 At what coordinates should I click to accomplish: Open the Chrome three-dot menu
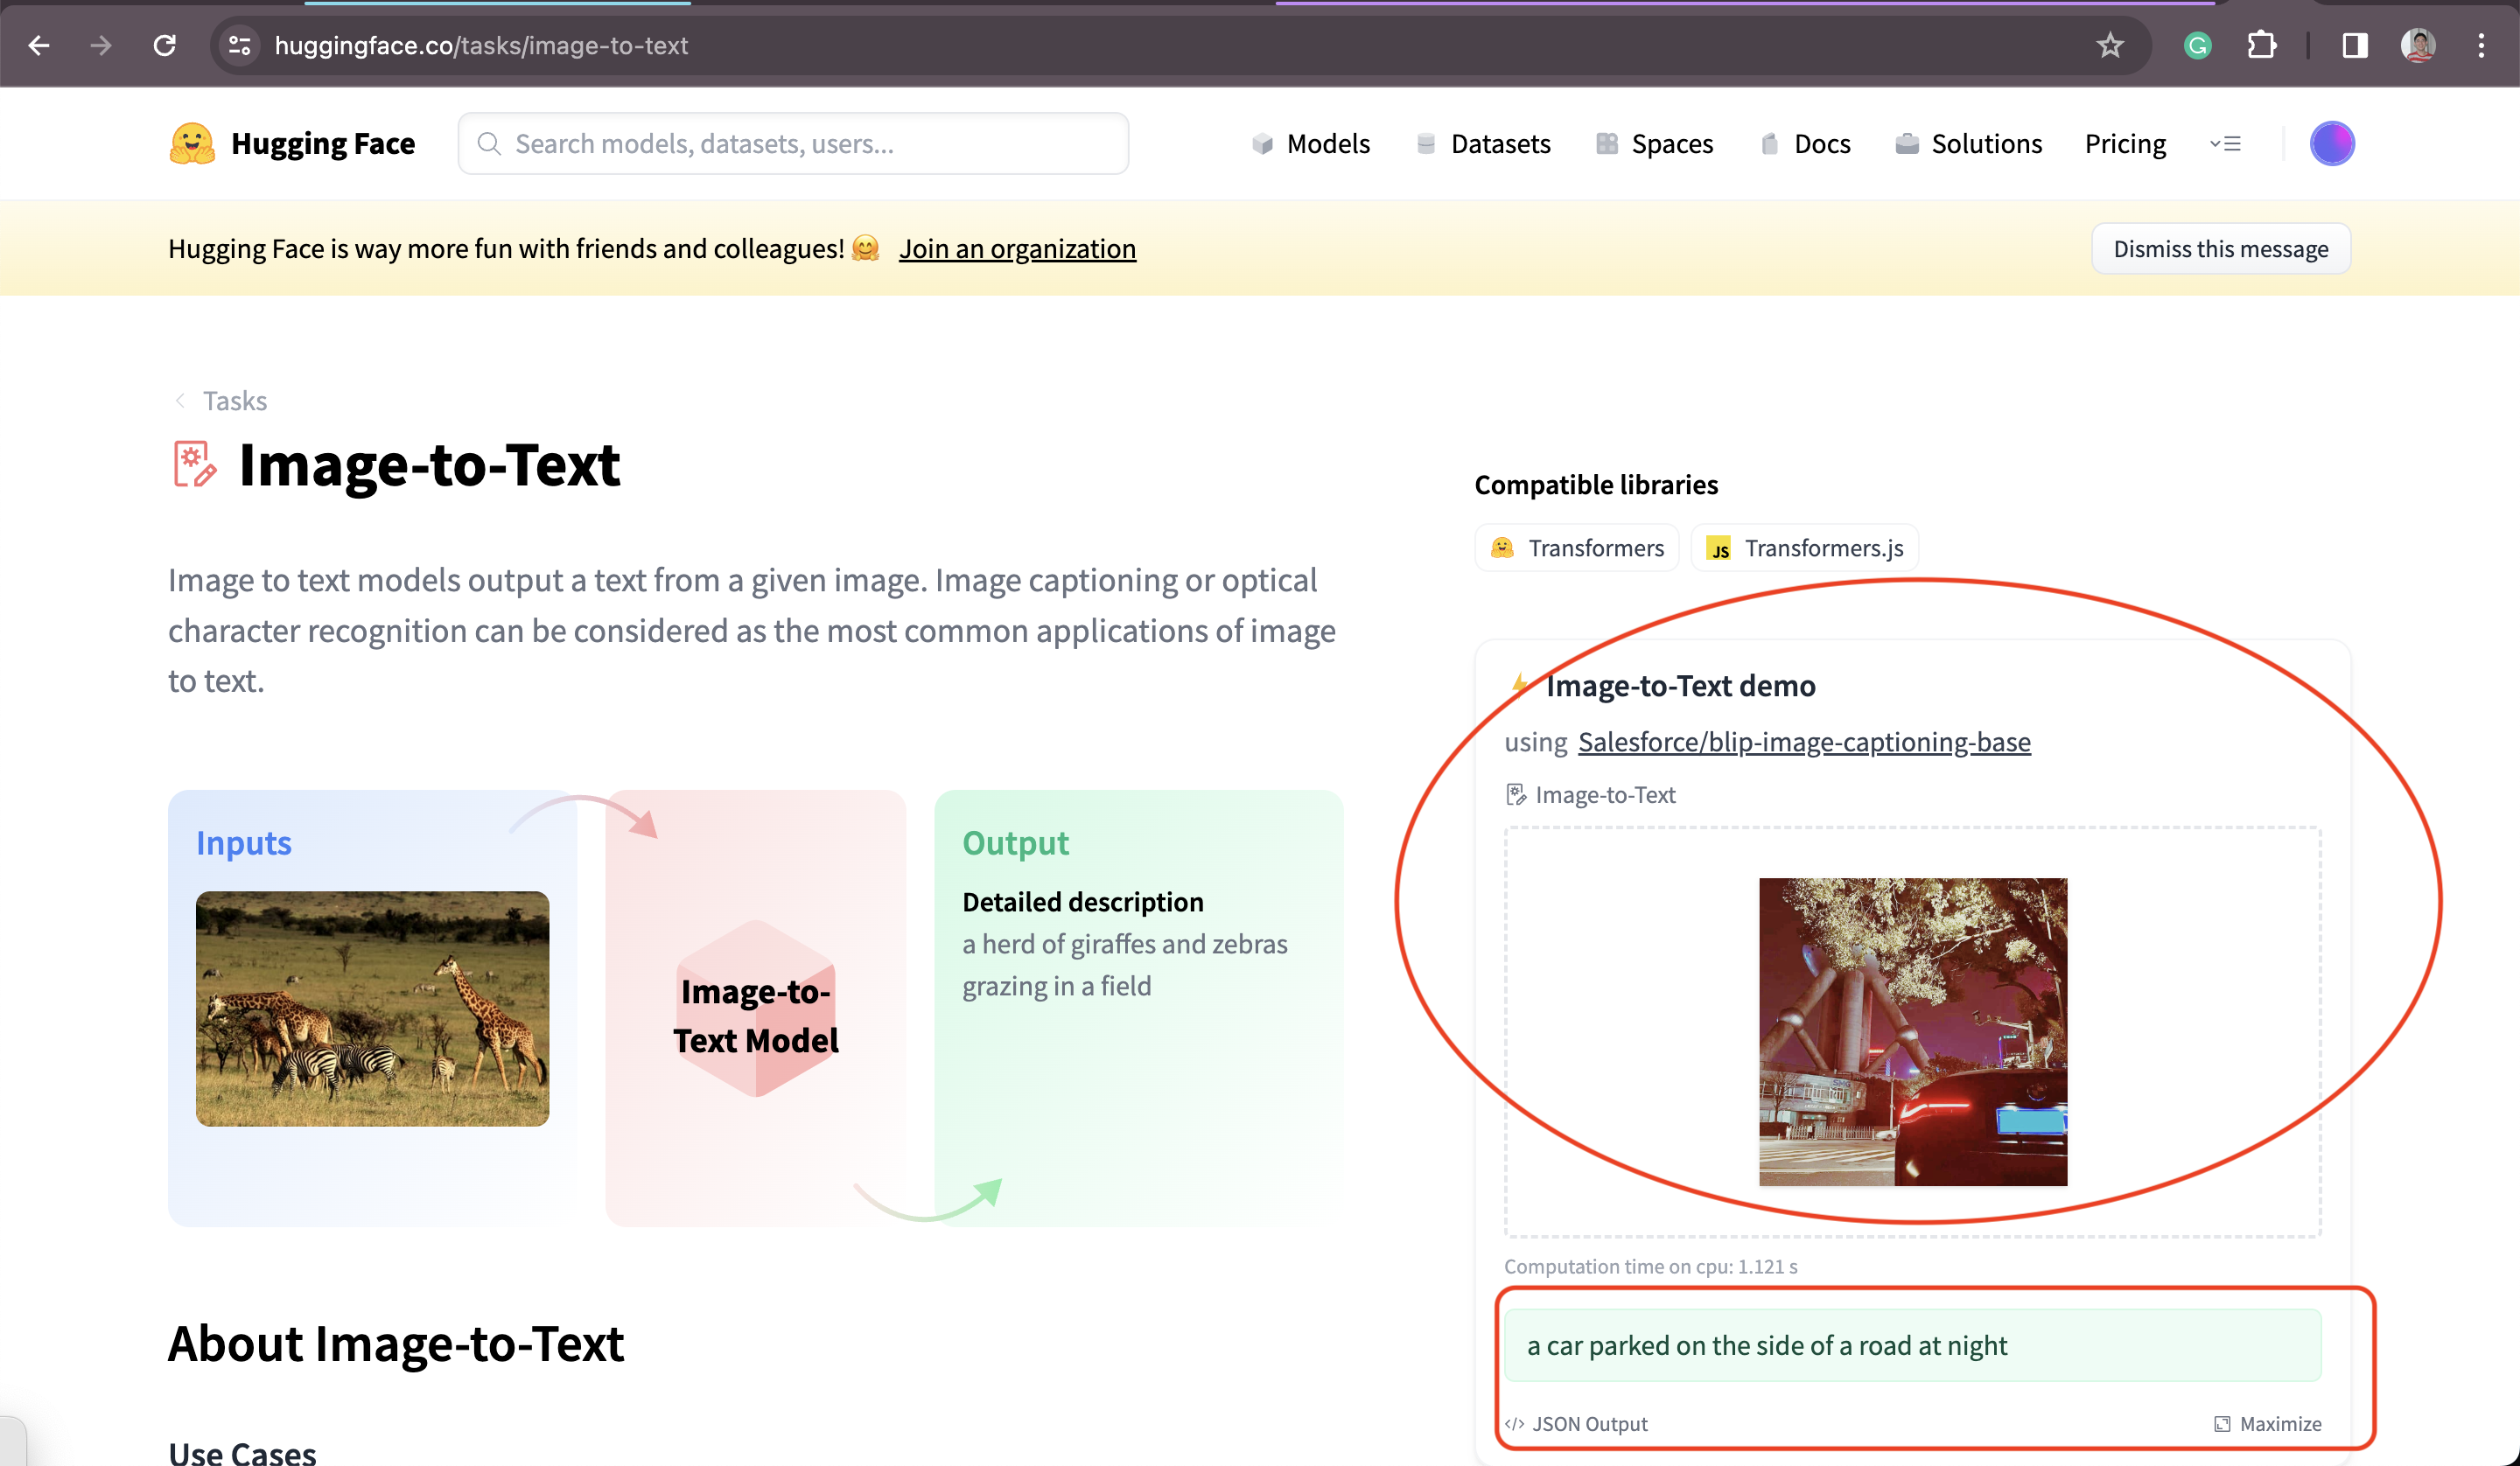[2481, 45]
